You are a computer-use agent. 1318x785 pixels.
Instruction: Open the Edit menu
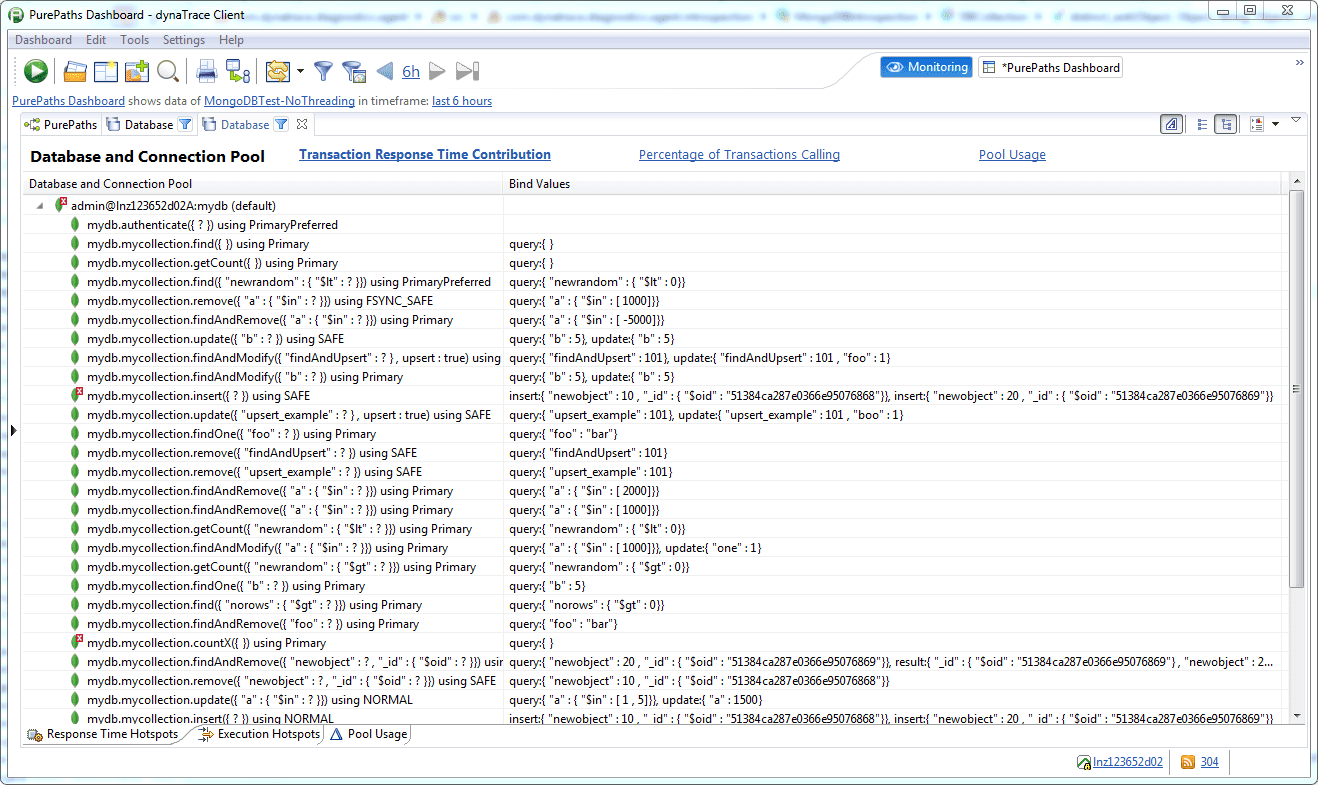96,40
